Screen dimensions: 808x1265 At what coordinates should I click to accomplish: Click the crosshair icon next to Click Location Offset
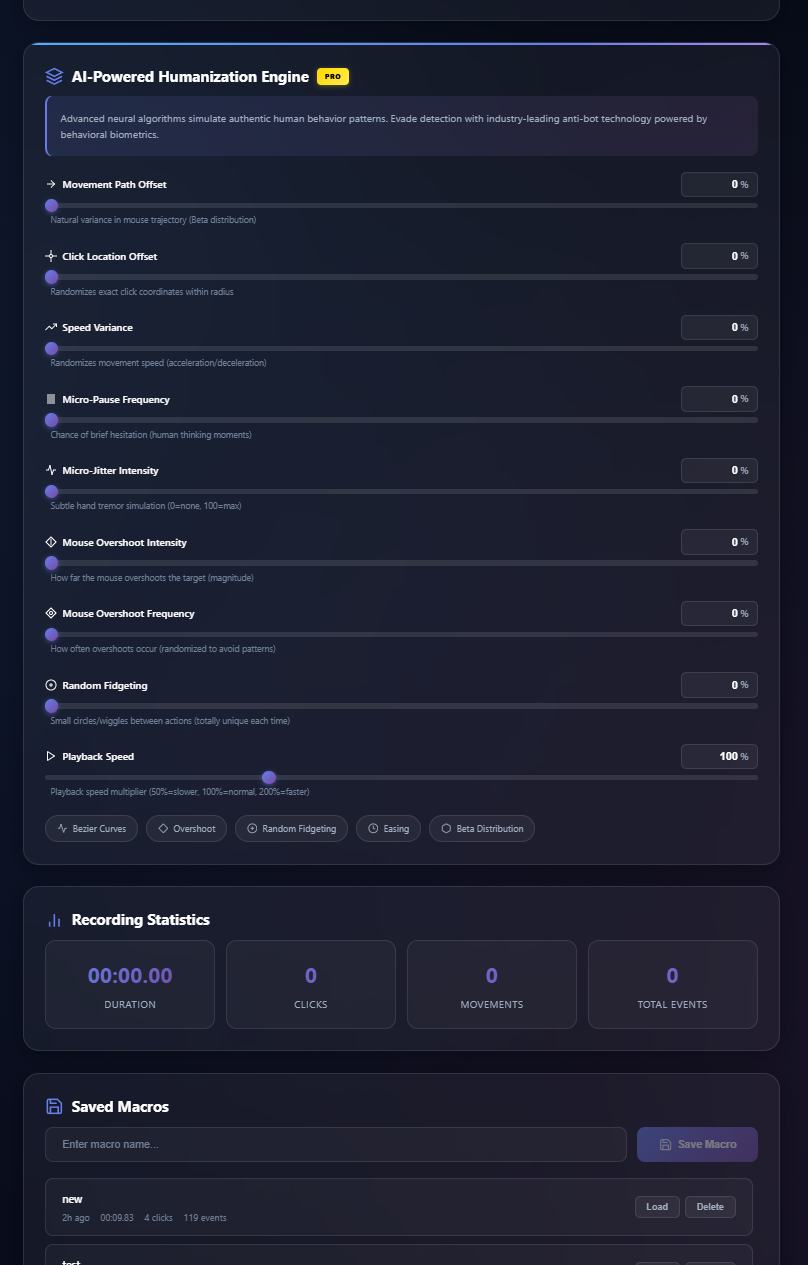point(50,256)
